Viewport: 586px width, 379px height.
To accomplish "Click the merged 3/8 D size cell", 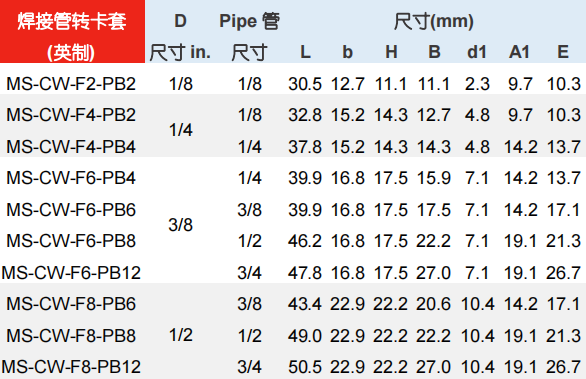I will pyautogui.click(x=181, y=225).
